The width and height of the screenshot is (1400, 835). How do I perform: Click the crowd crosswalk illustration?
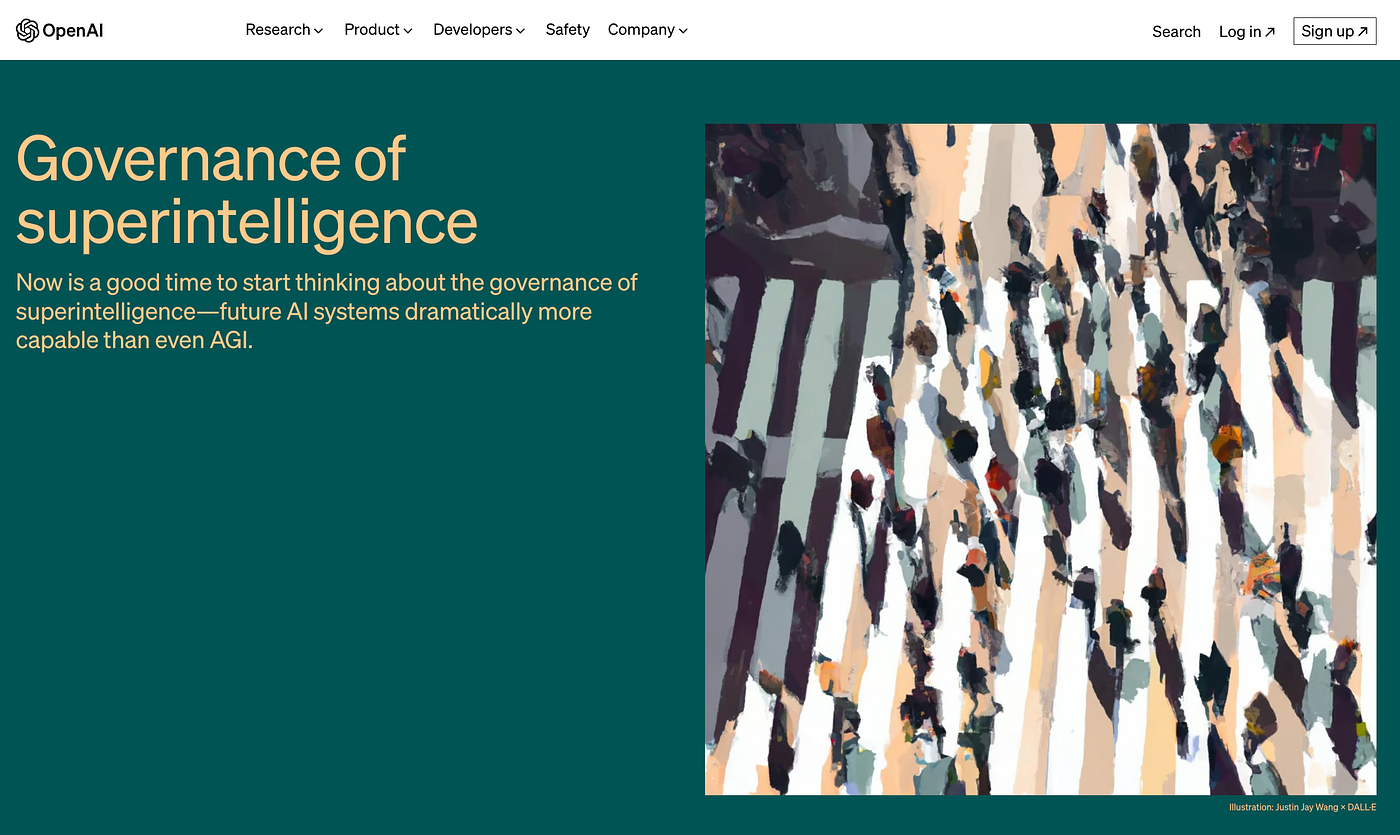(x=1040, y=459)
